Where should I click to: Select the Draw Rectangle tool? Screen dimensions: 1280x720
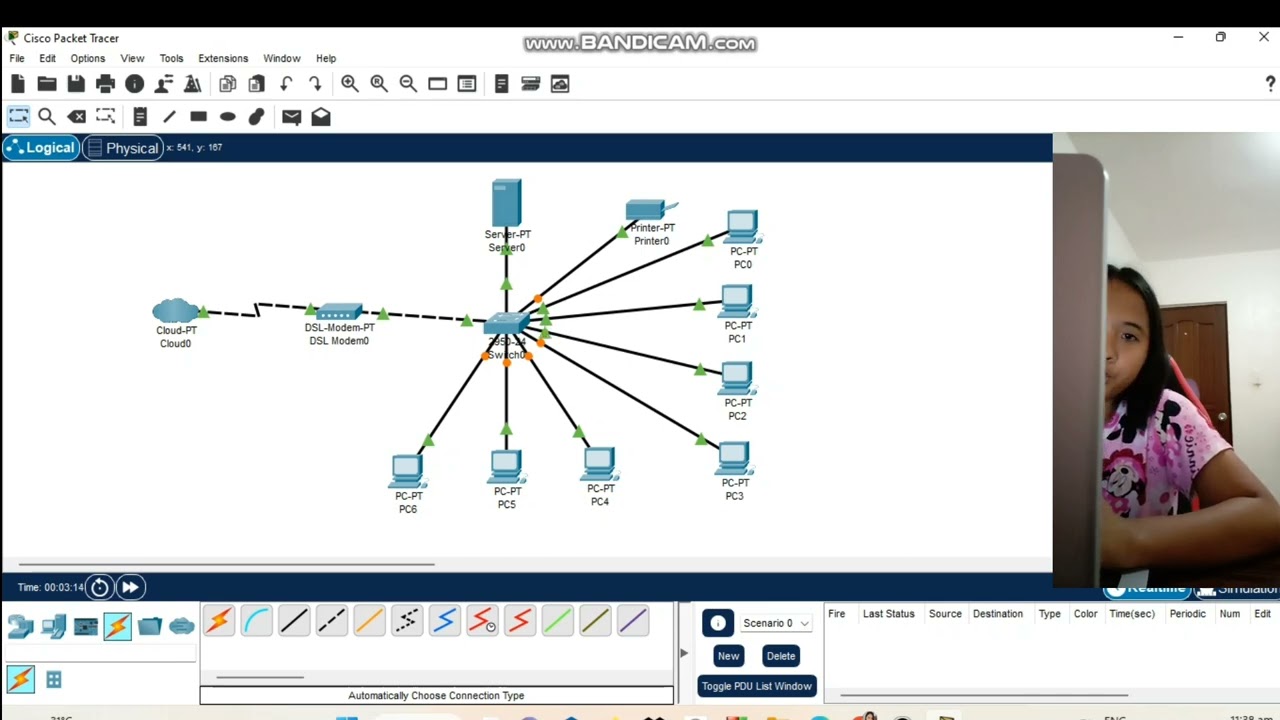[198, 117]
